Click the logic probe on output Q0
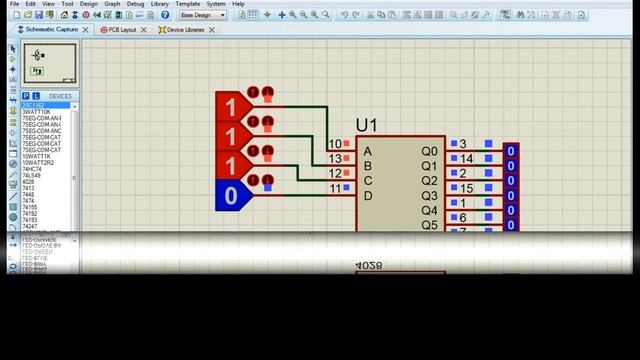 tap(511, 151)
